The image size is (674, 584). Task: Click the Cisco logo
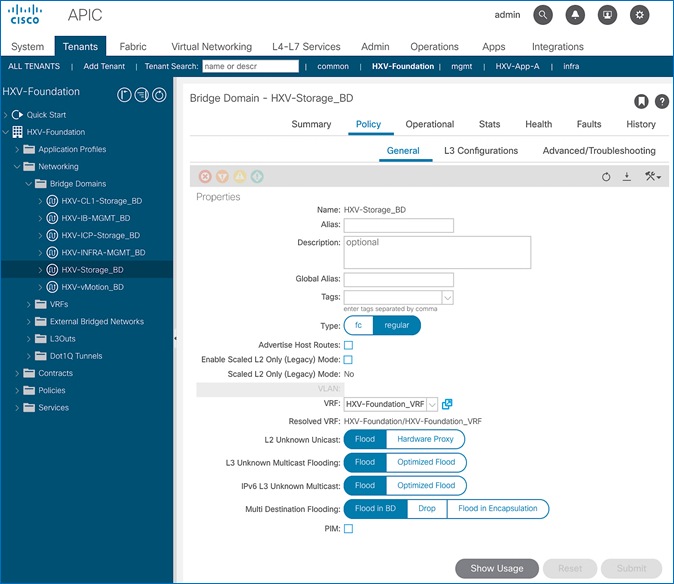(25, 15)
